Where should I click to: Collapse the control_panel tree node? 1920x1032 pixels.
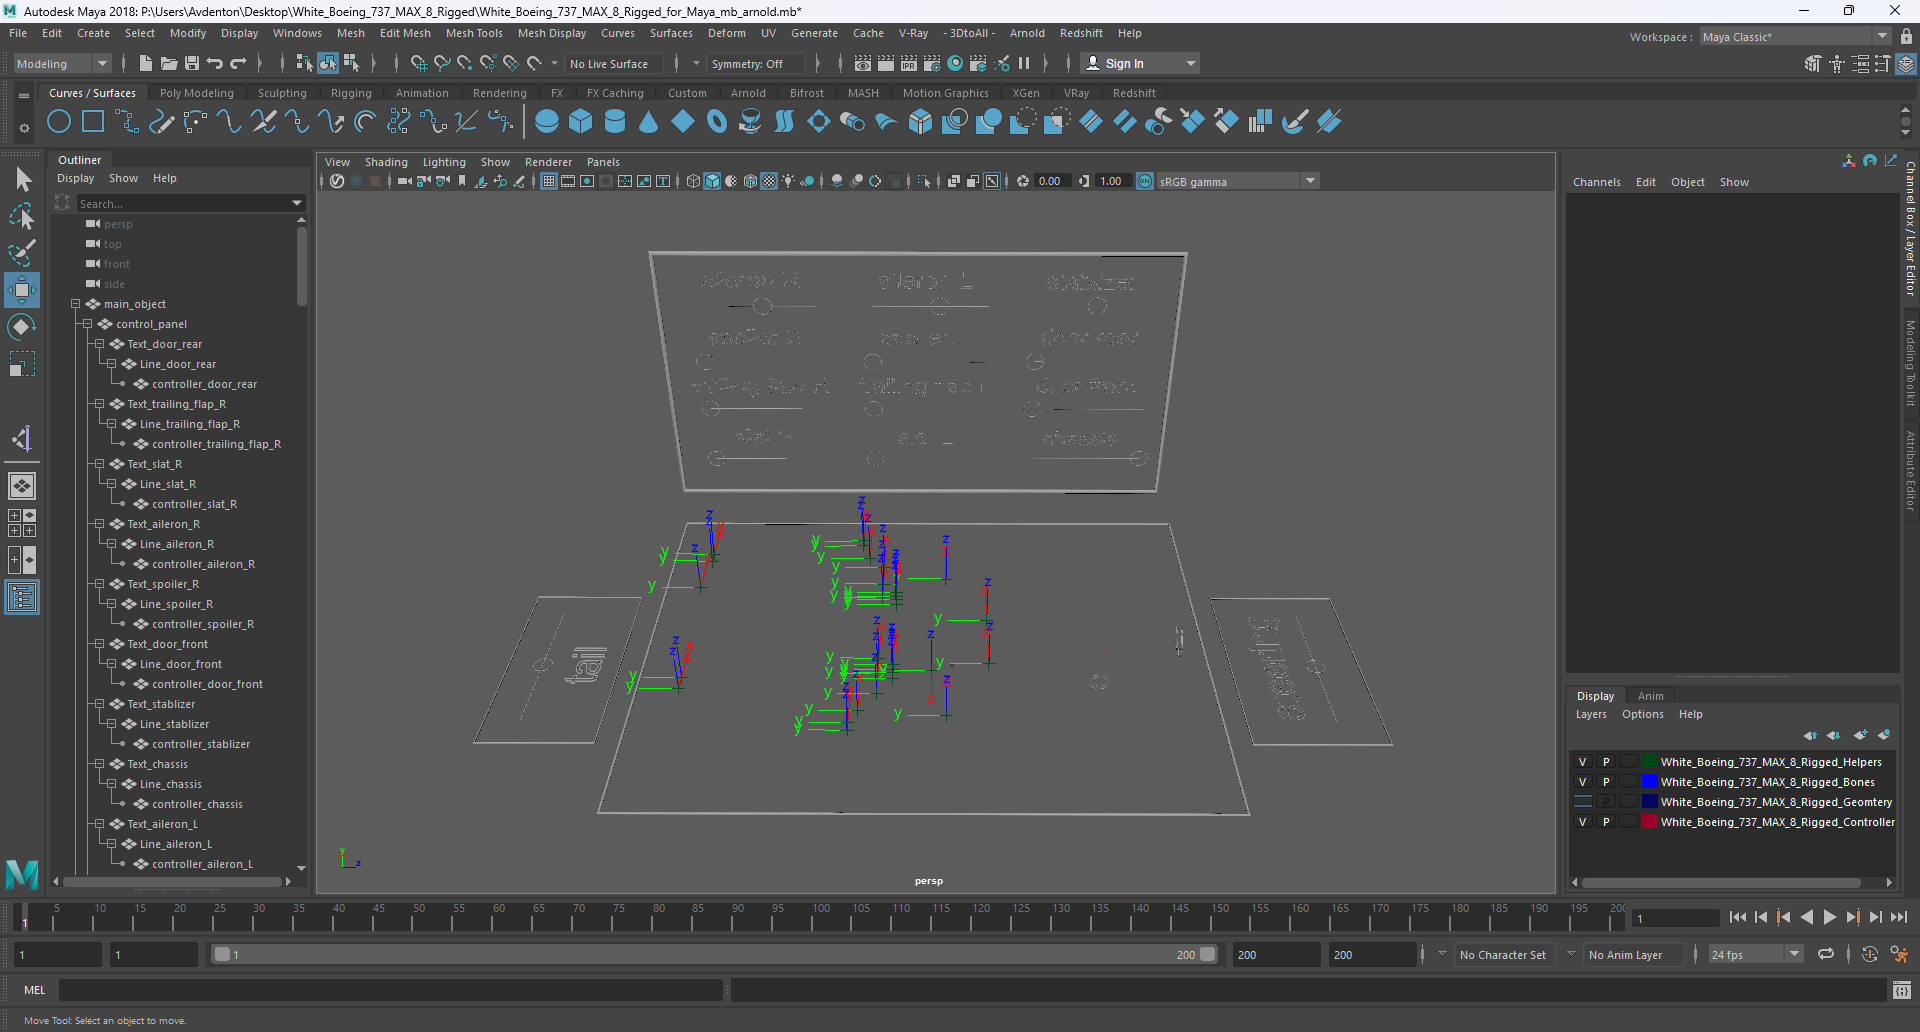click(x=87, y=324)
